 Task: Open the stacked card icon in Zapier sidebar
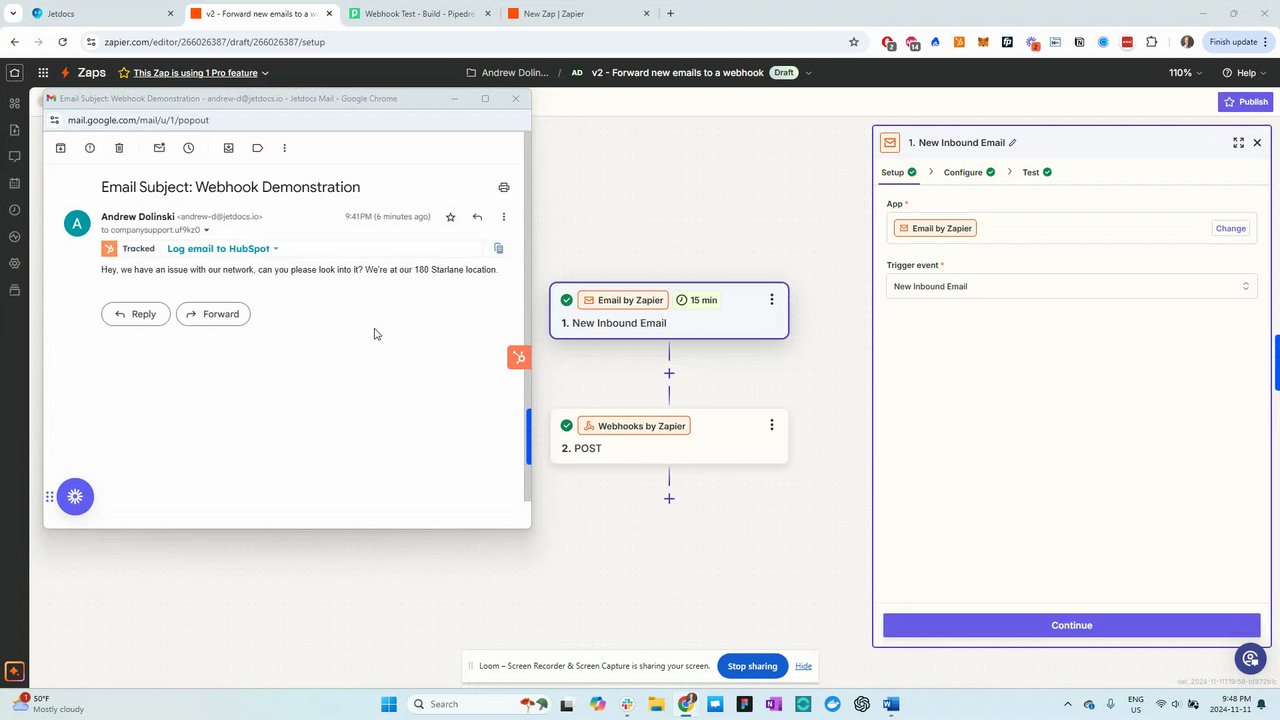pos(14,290)
